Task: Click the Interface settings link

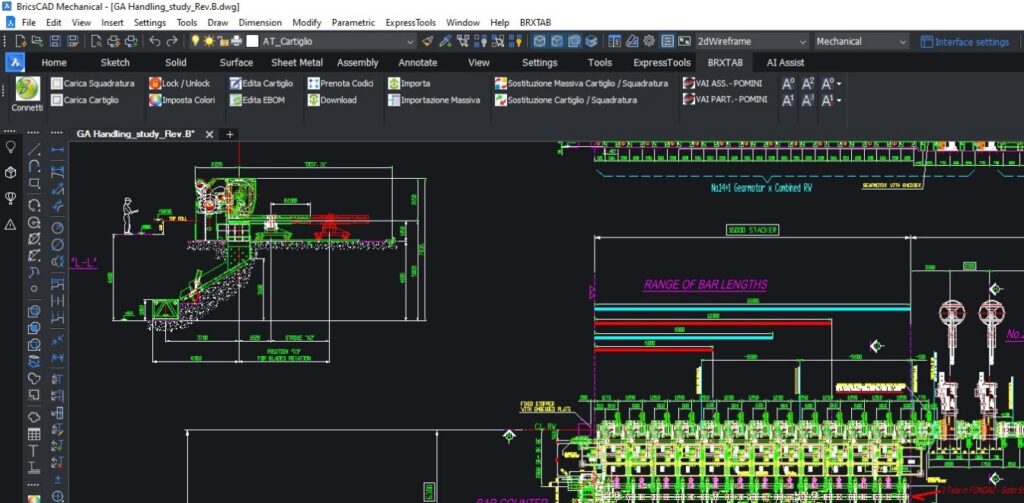Action: [970, 42]
